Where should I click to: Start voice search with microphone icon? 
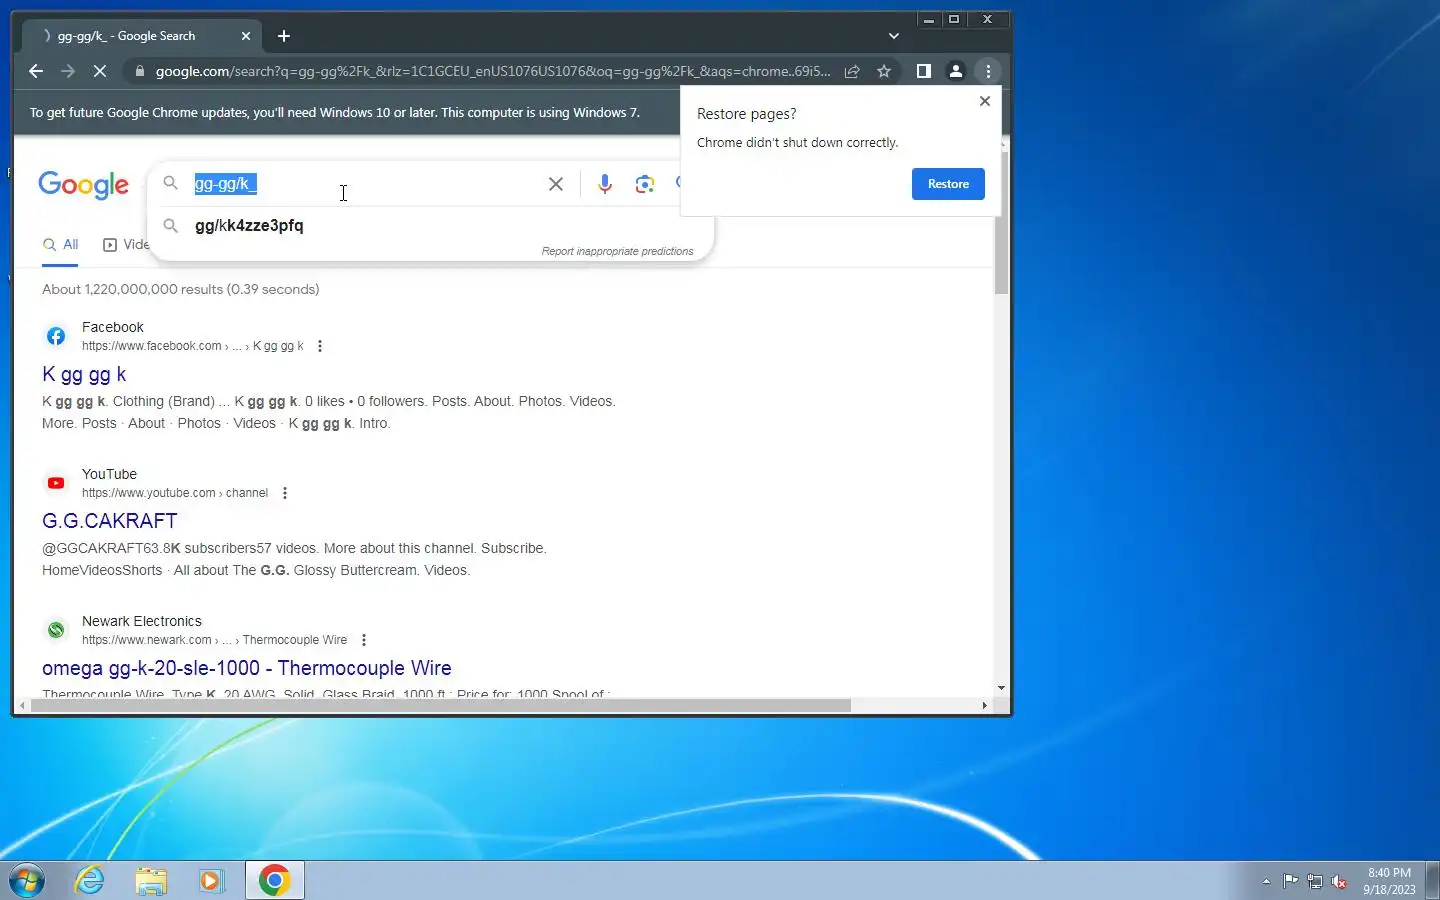605,184
